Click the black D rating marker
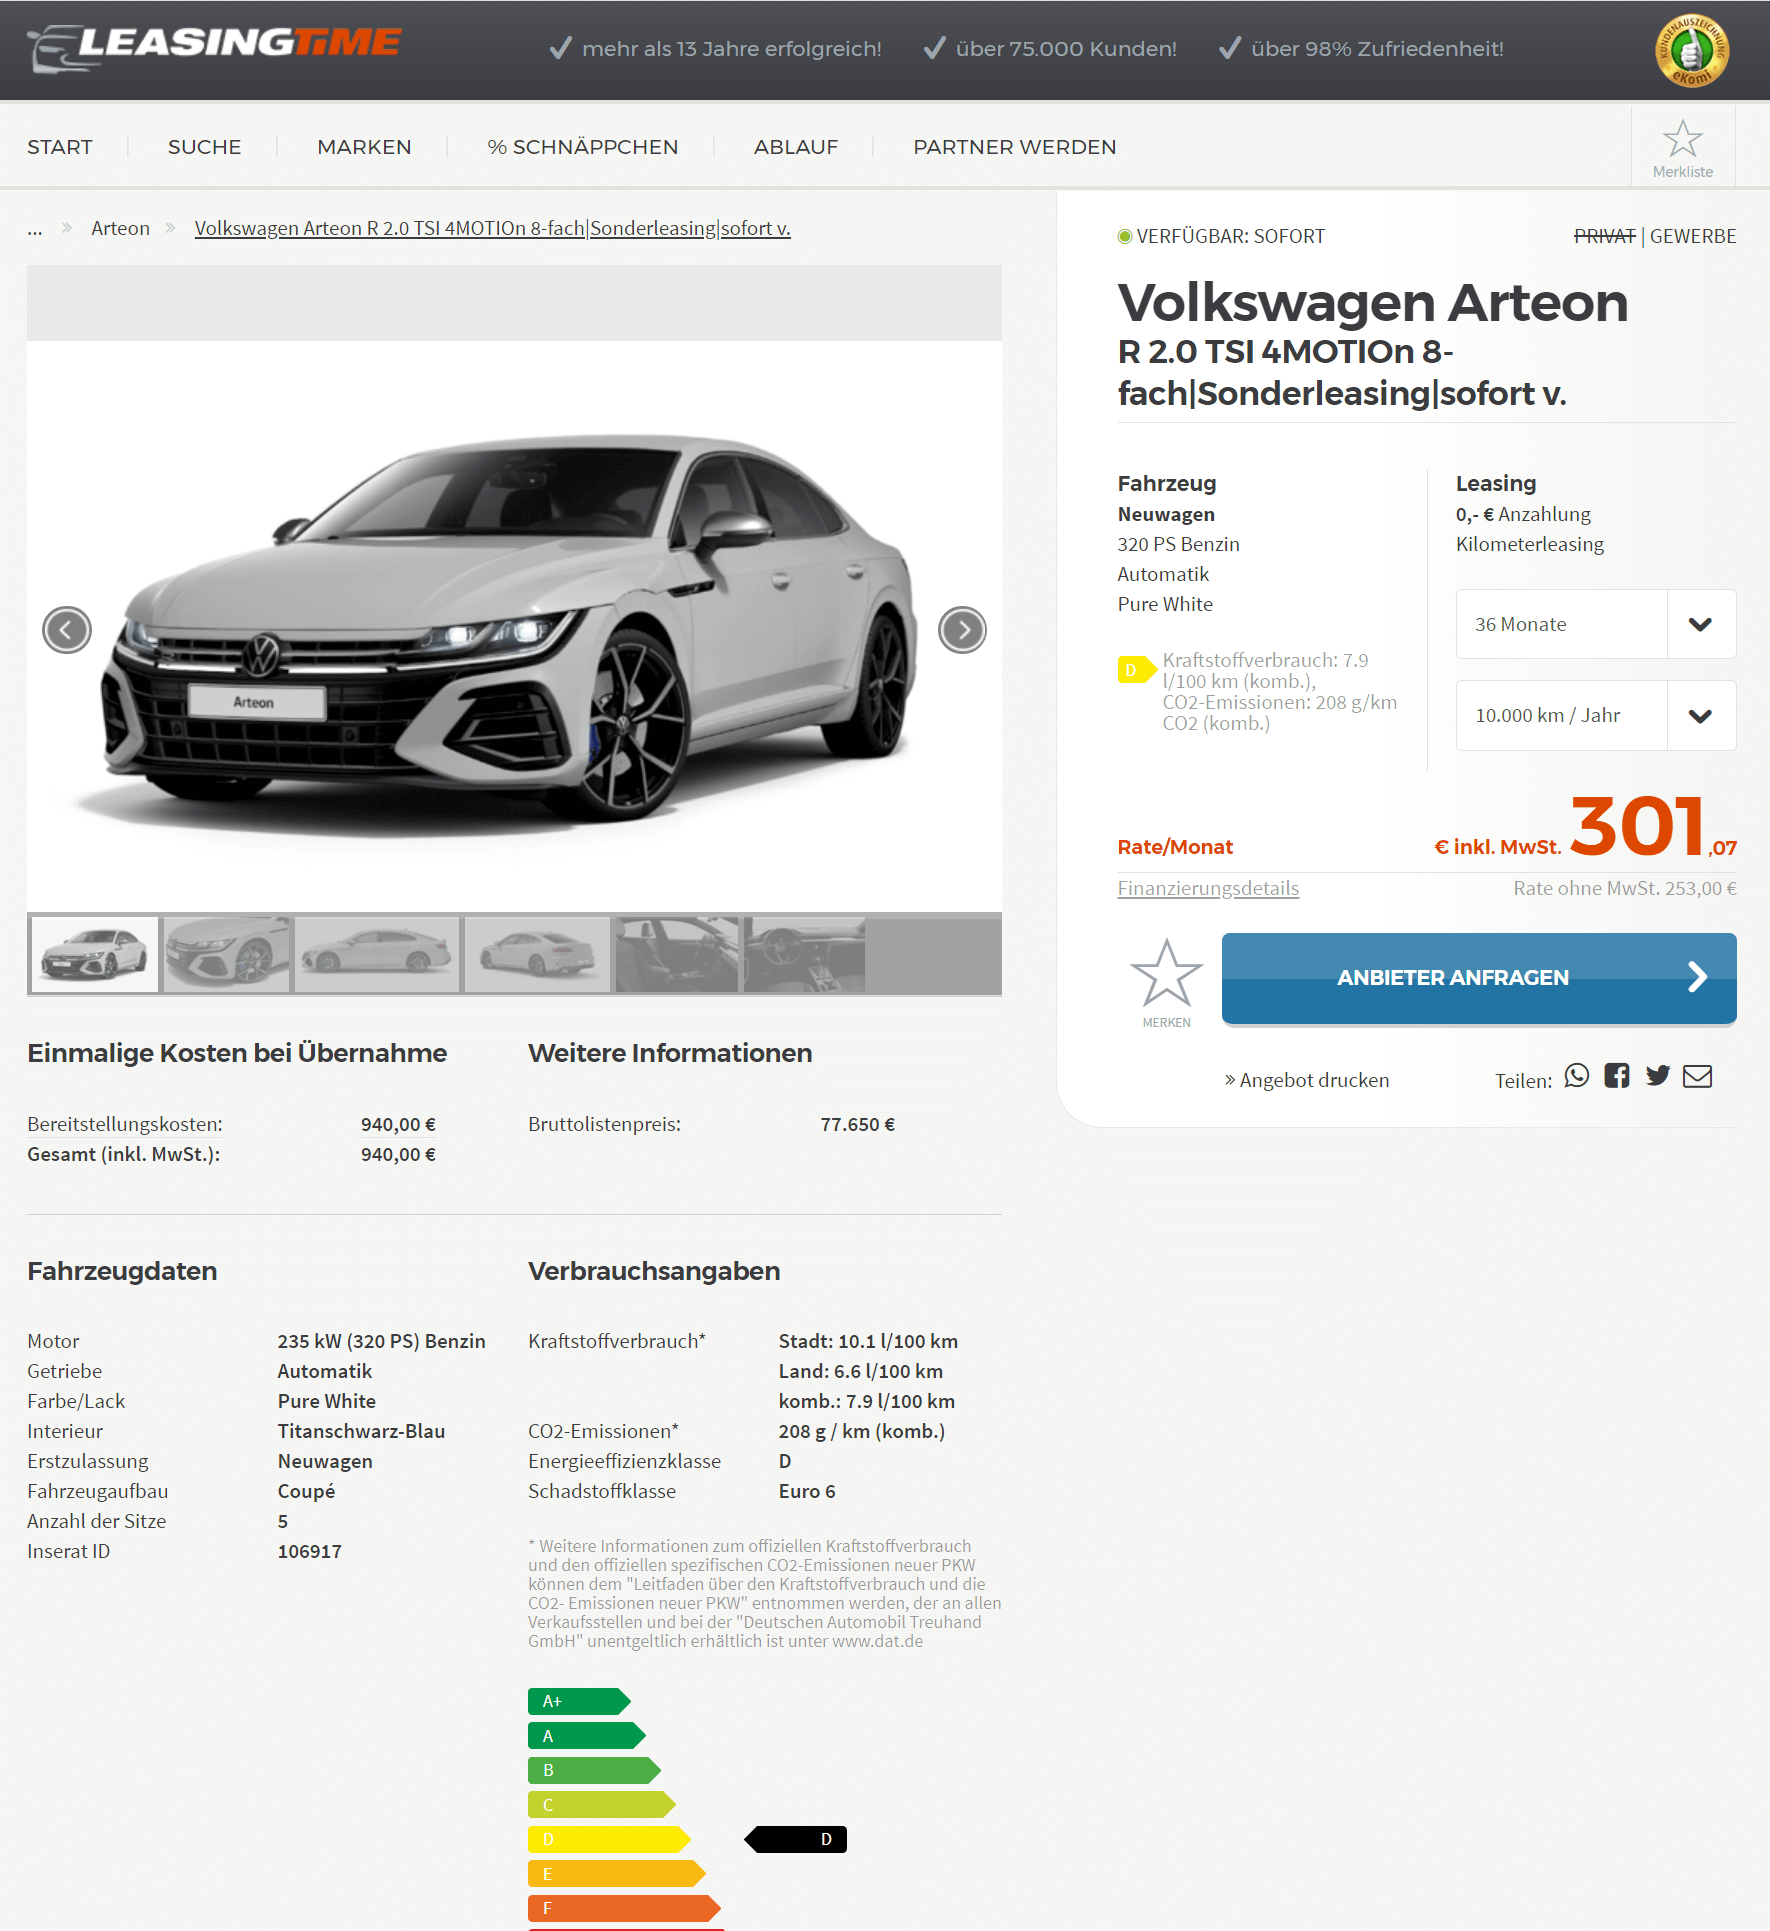The image size is (1770, 1931). [x=796, y=1839]
